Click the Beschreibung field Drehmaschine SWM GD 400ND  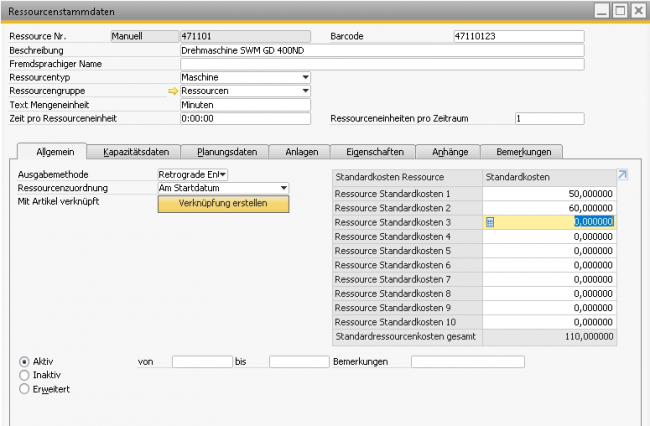click(382, 51)
